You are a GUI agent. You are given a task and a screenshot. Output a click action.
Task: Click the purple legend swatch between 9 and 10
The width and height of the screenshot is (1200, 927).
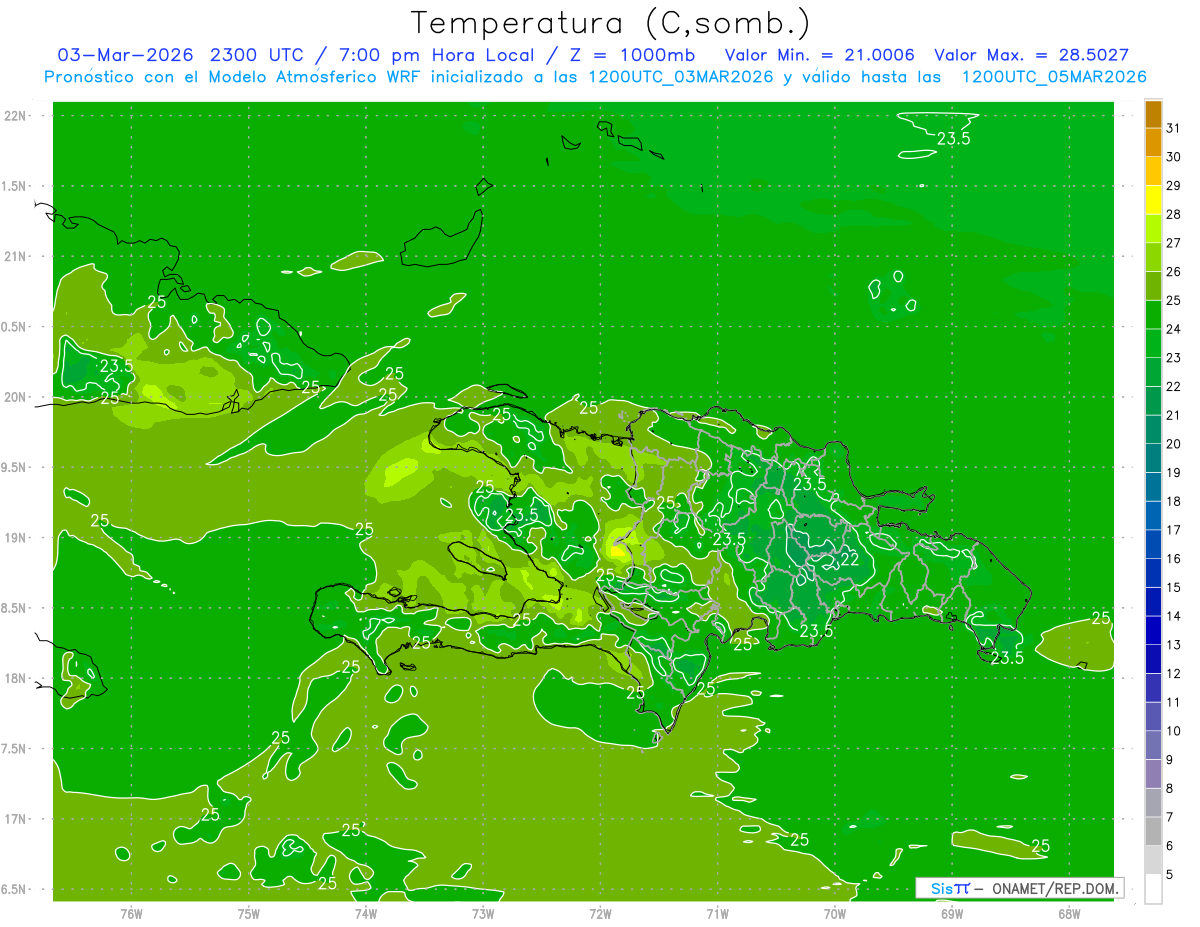point(1154,745)
